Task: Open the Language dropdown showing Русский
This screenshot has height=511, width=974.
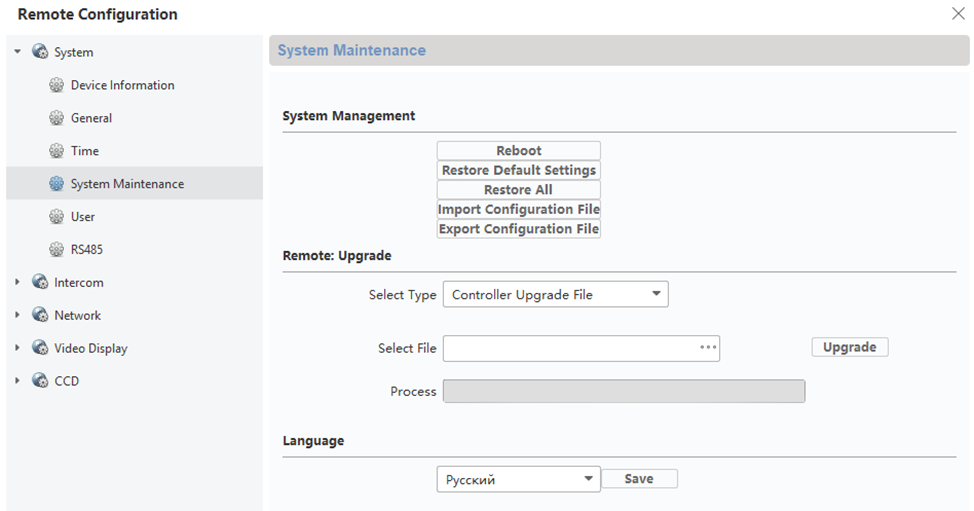Action: 518,479
